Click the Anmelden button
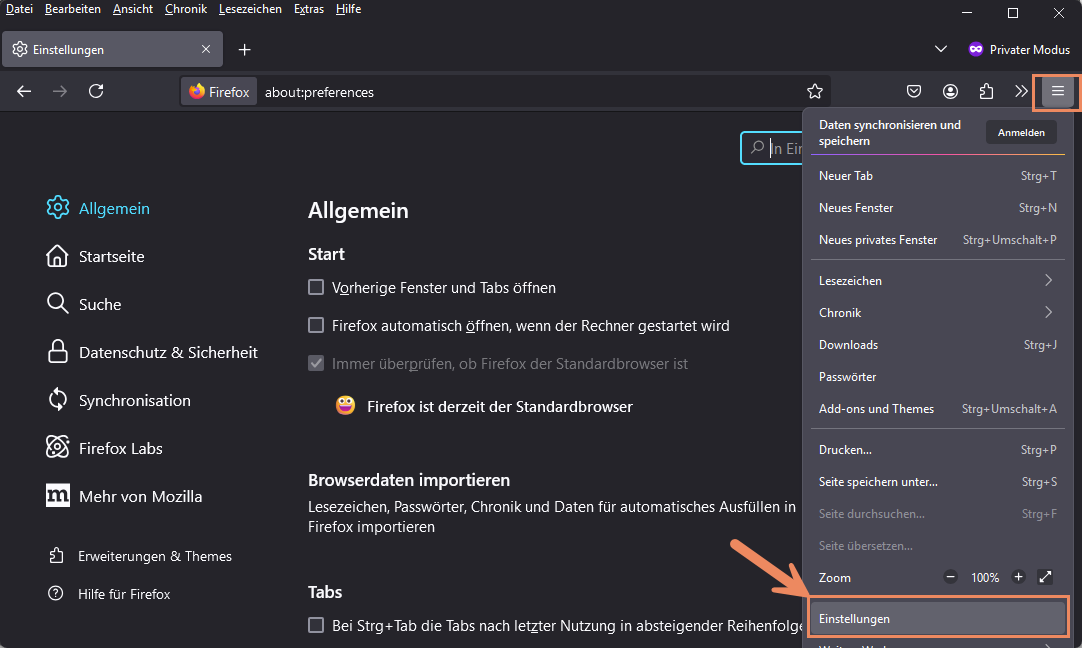The height and width of the screenshot is (648, 1082). click(x=1021, y=132)
